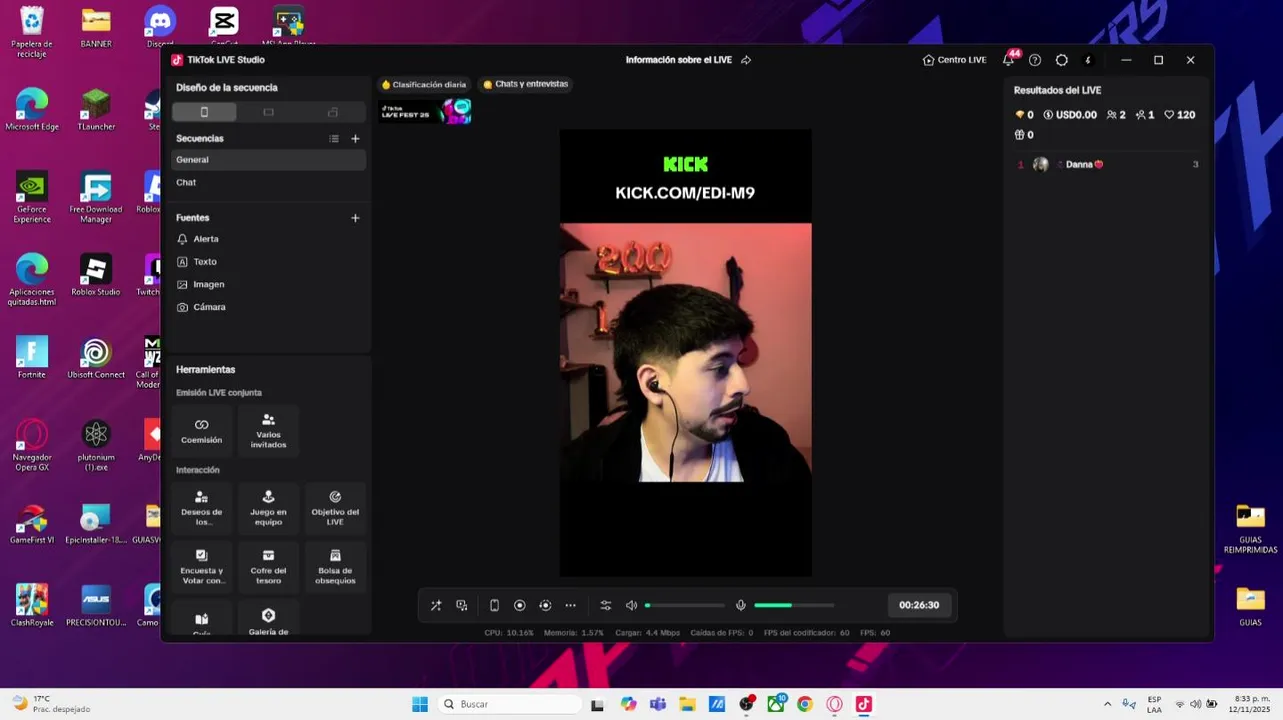
Task: Open the help question-mark icon
Action: point(1035,60)
